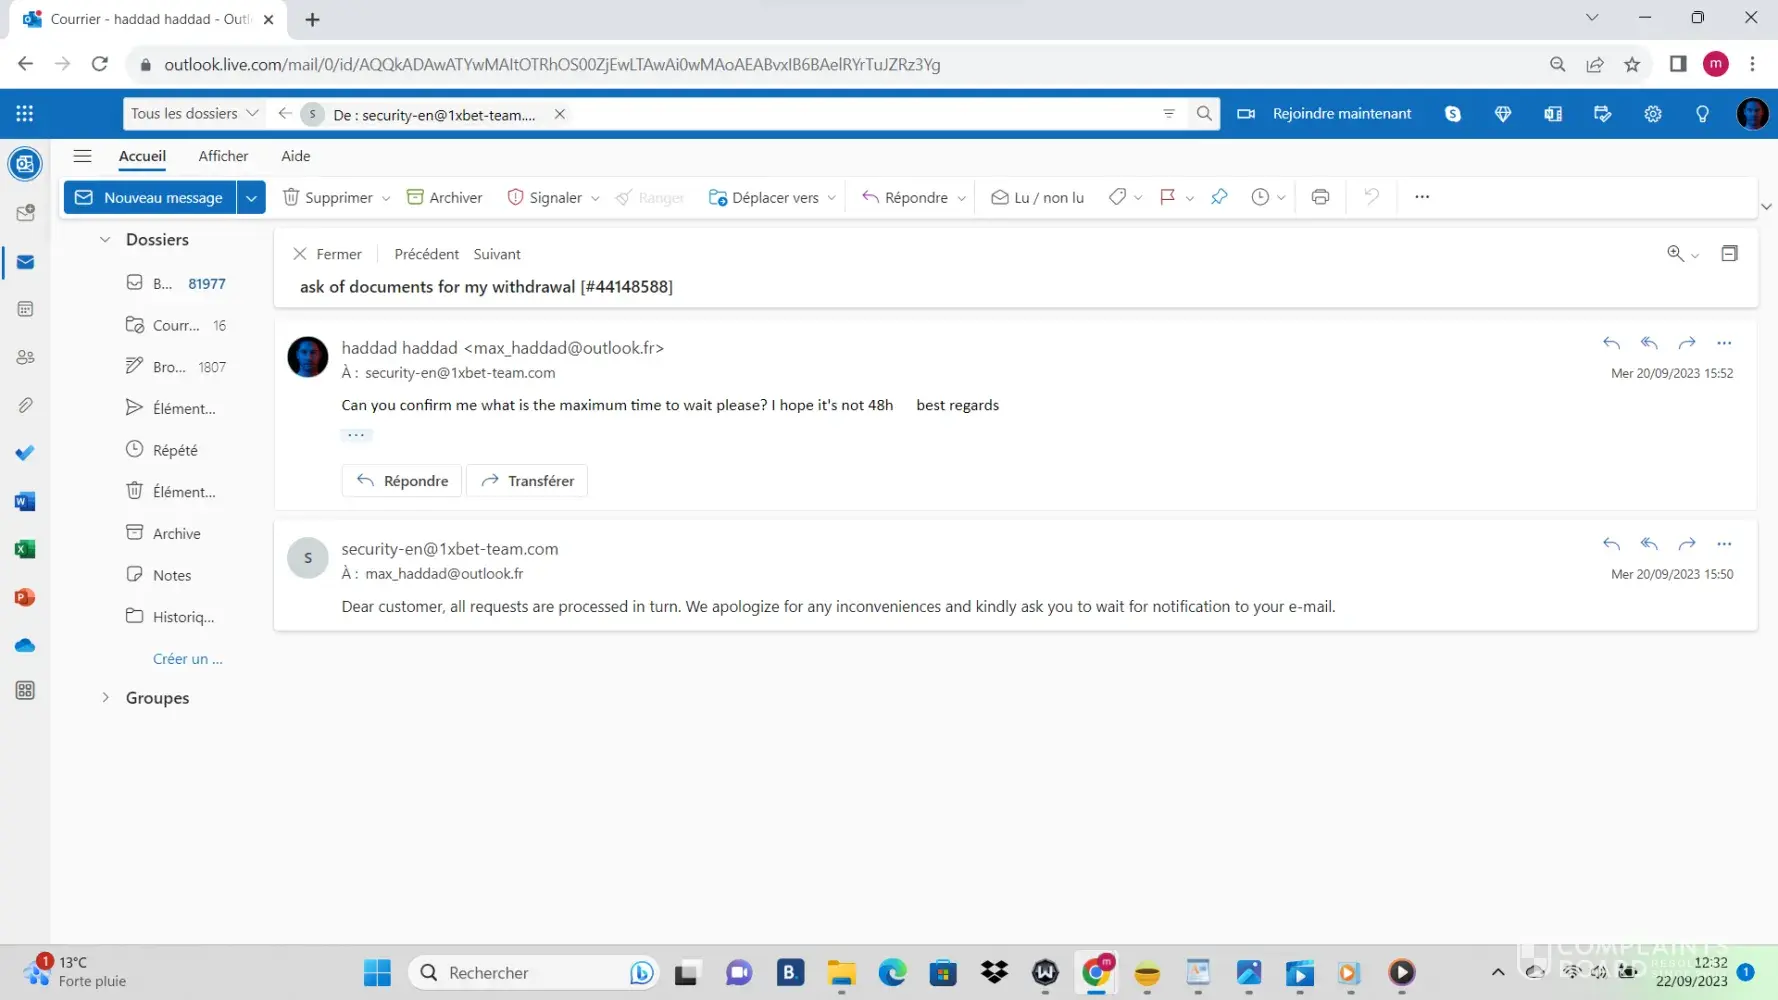Toggle the hamburger navigation pane button

click(82, 156)
